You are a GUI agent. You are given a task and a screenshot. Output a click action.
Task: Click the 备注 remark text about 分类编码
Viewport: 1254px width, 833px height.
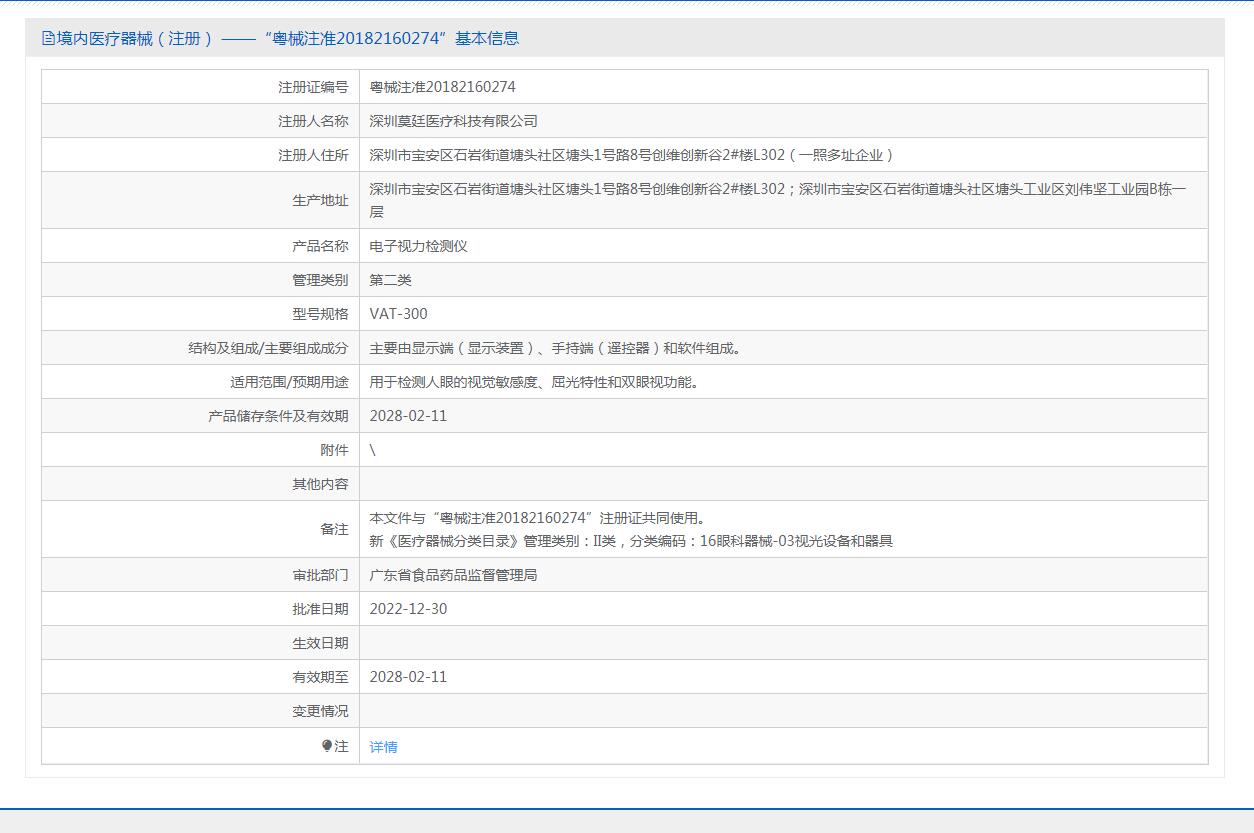[x=630, y=541]
